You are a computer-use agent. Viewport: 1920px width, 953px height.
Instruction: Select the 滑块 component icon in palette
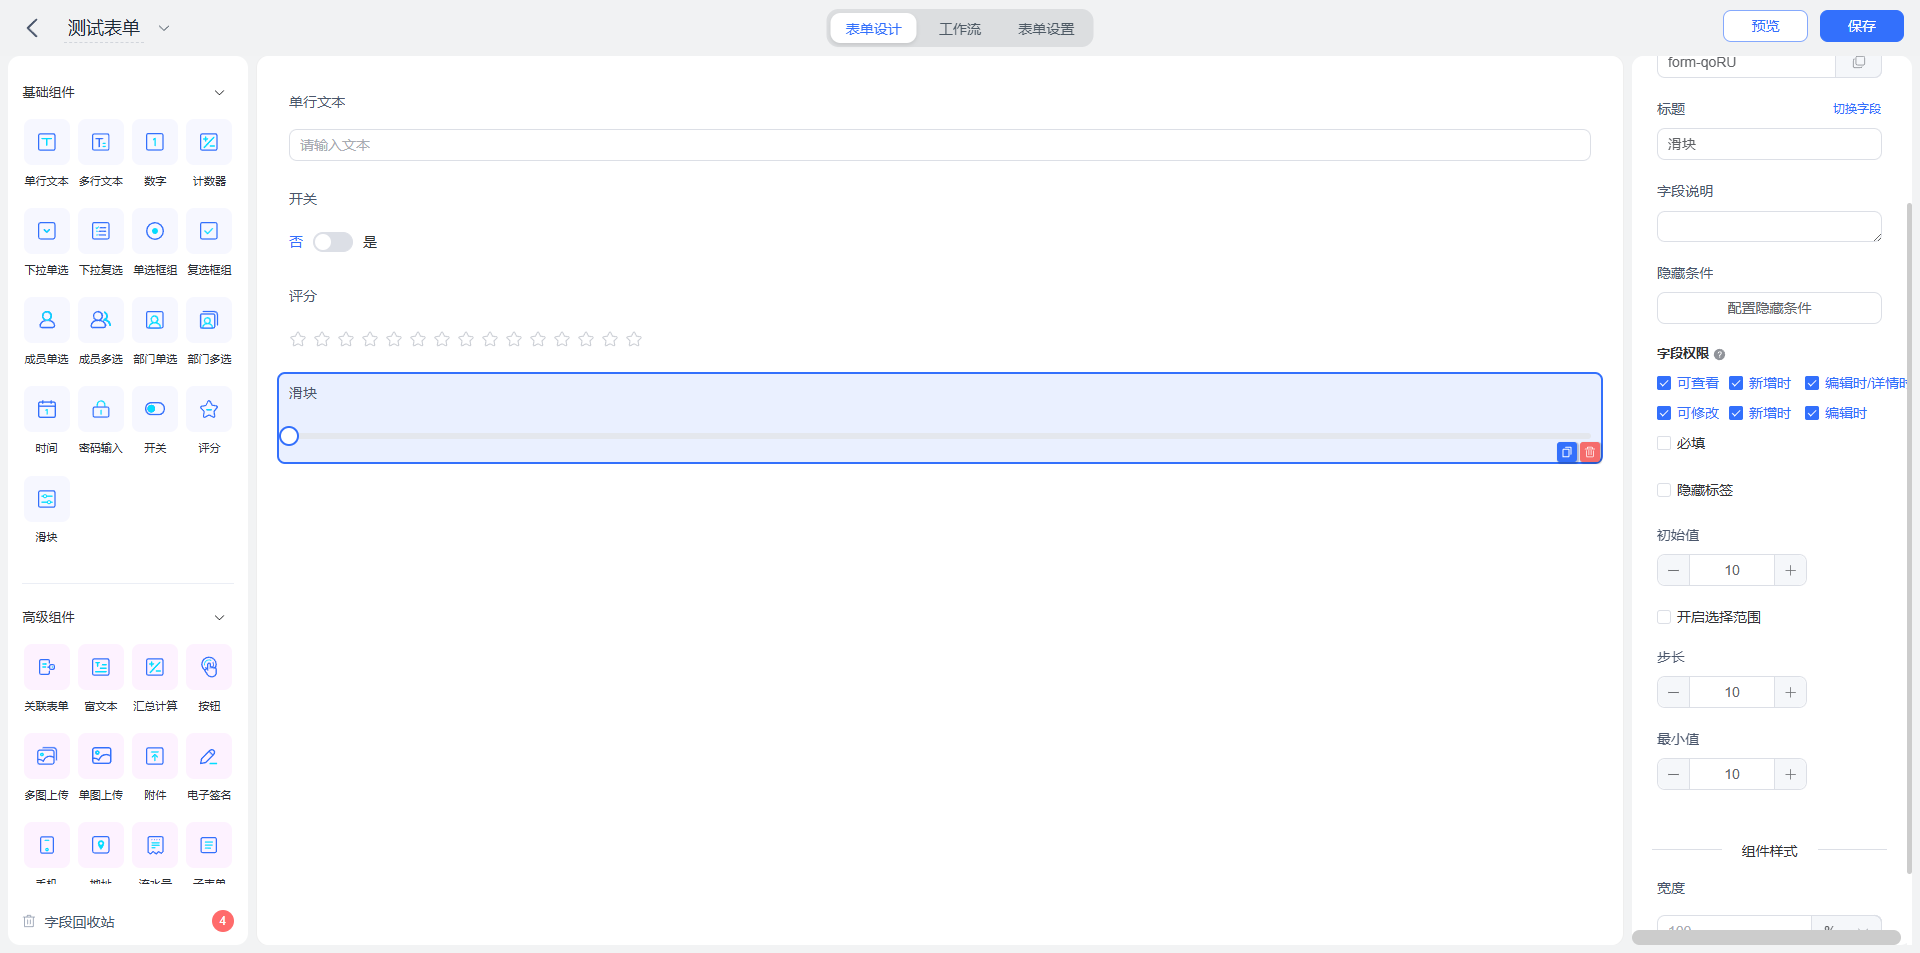47,498
